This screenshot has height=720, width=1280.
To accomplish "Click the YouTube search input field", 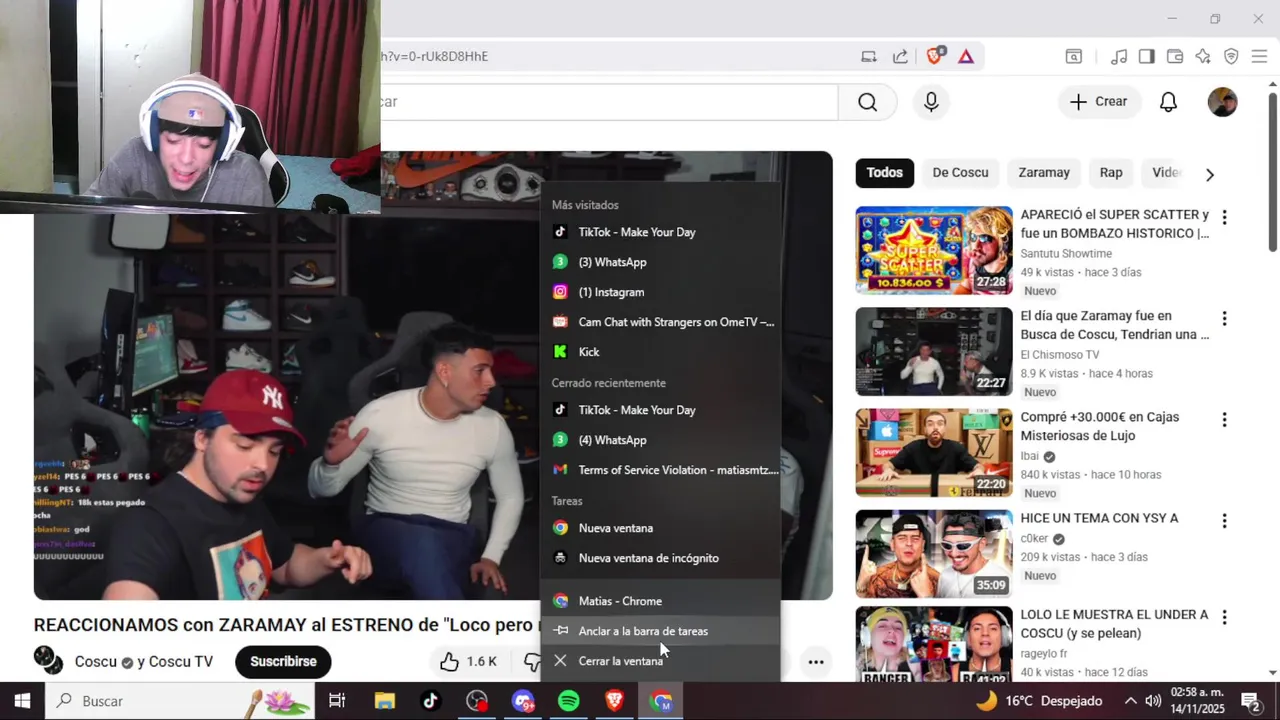I will [x=608, y=102].
